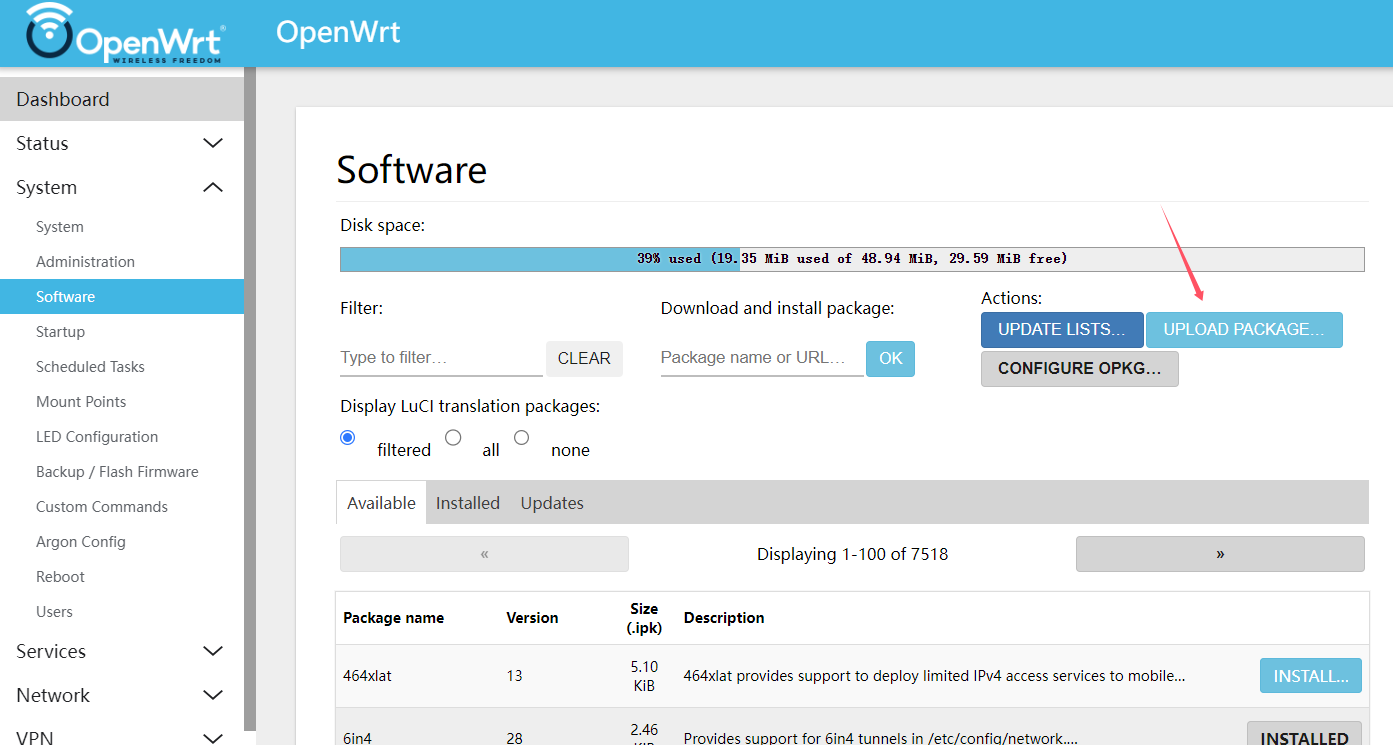Open the Dashboard menu entry
The image size is (1393, 745).
coord(122,99)
